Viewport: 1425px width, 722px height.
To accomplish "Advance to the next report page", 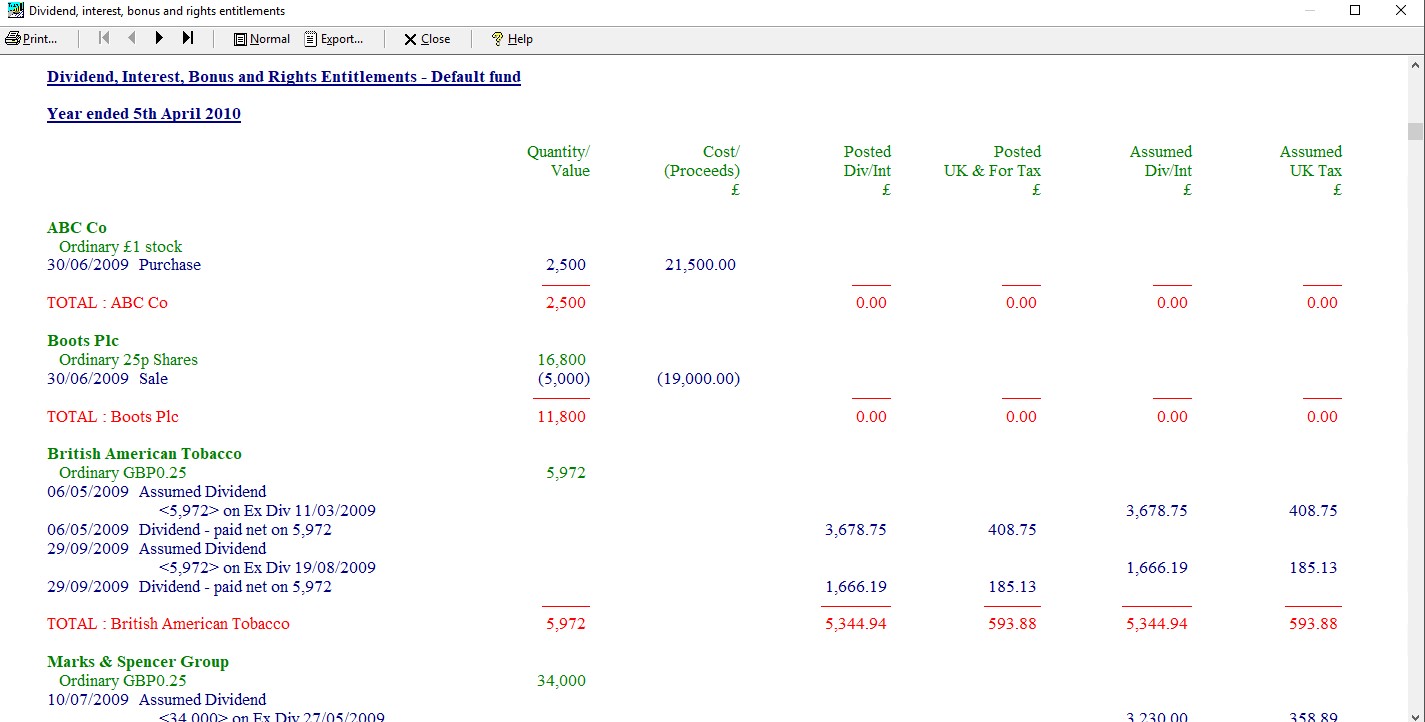I will coord(159,39).
